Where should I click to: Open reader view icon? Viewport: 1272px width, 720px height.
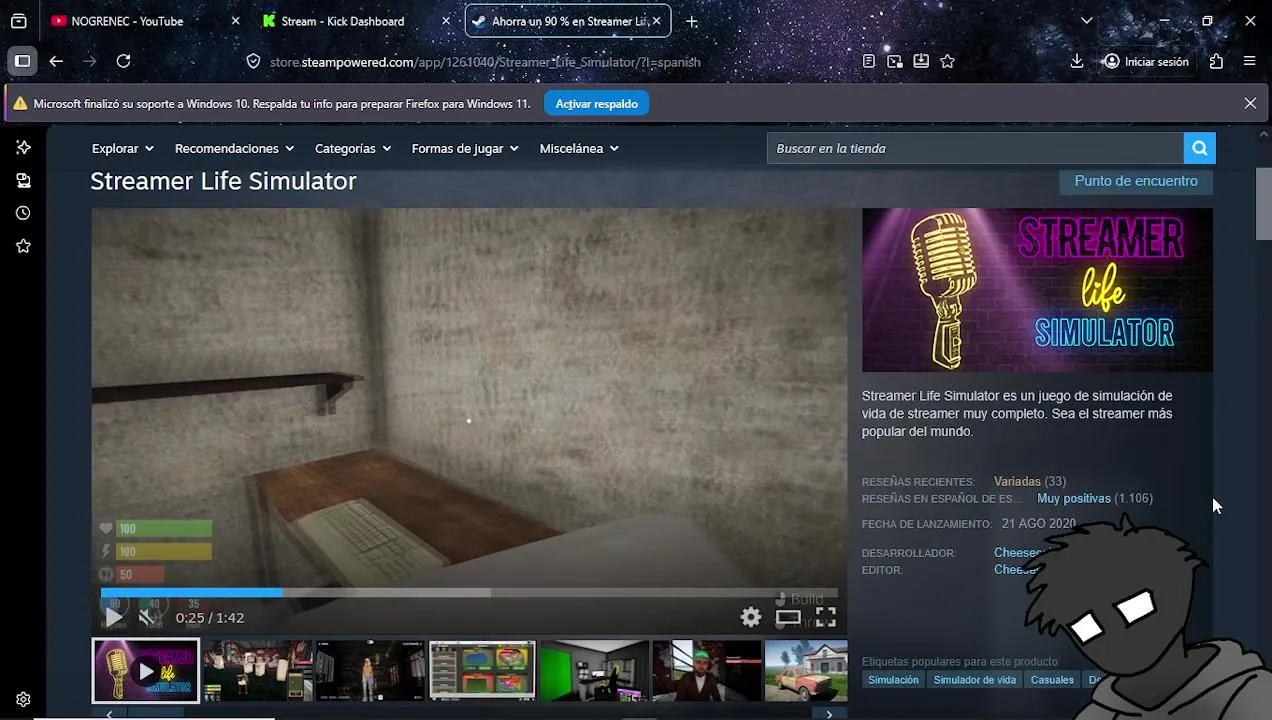[x=869, y=61]
